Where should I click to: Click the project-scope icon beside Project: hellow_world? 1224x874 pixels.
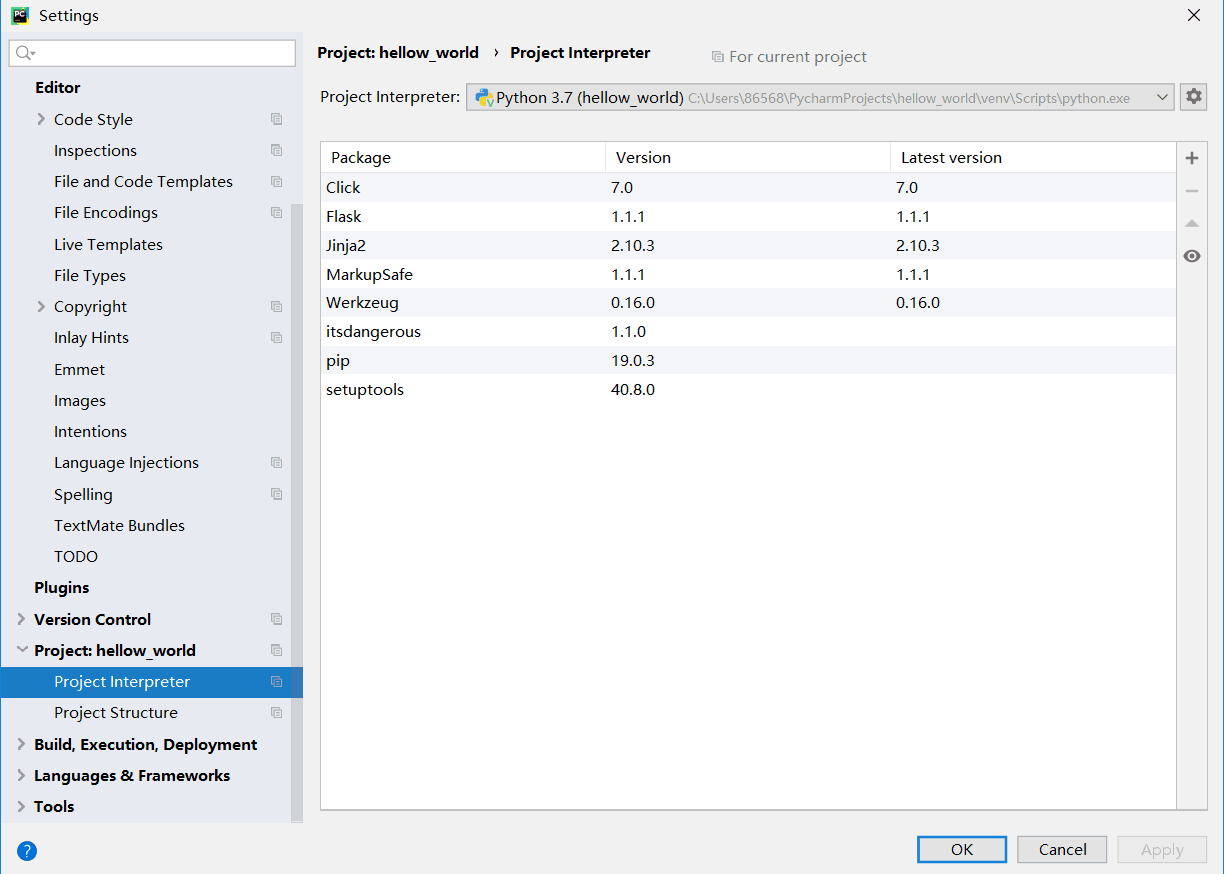click(x=277, y=650)
